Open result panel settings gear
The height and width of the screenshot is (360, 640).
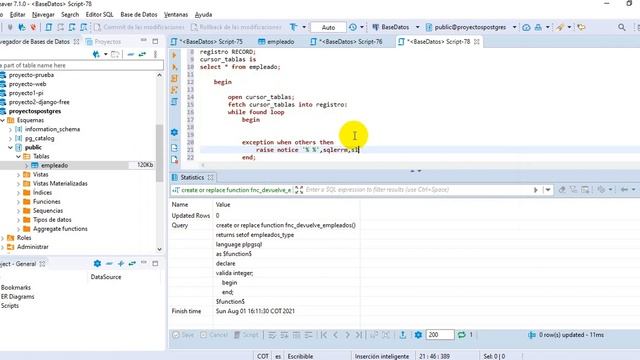coord(418,335)
